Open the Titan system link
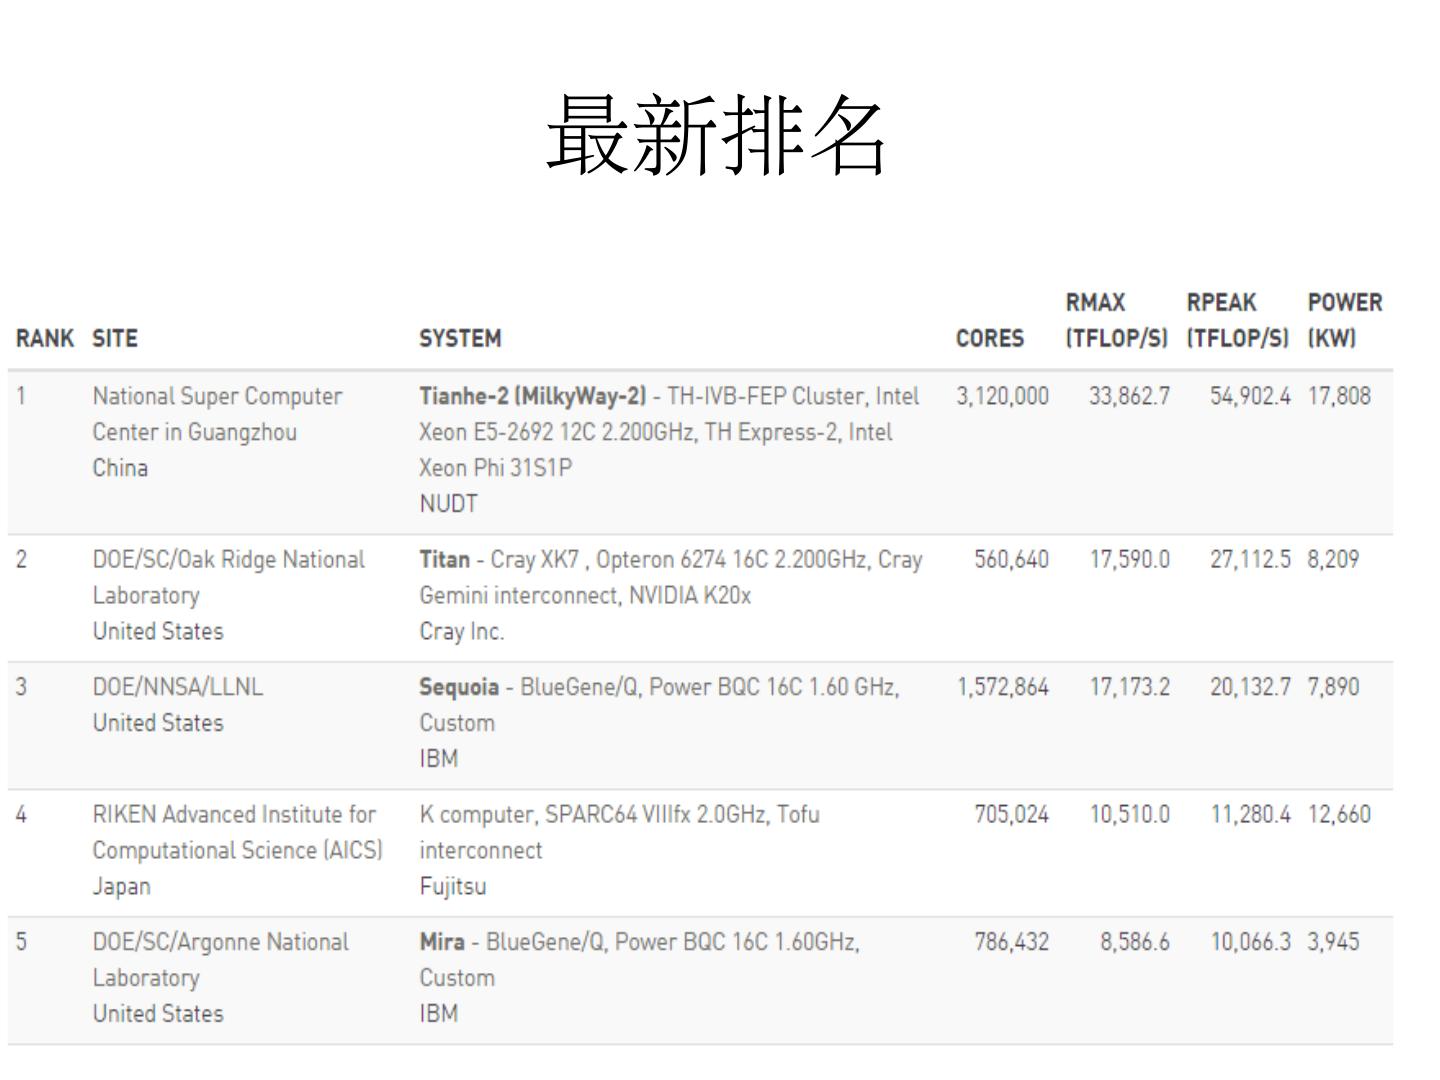The height and width of the screenshot is (1080, 1440). [x=444, y=560]
